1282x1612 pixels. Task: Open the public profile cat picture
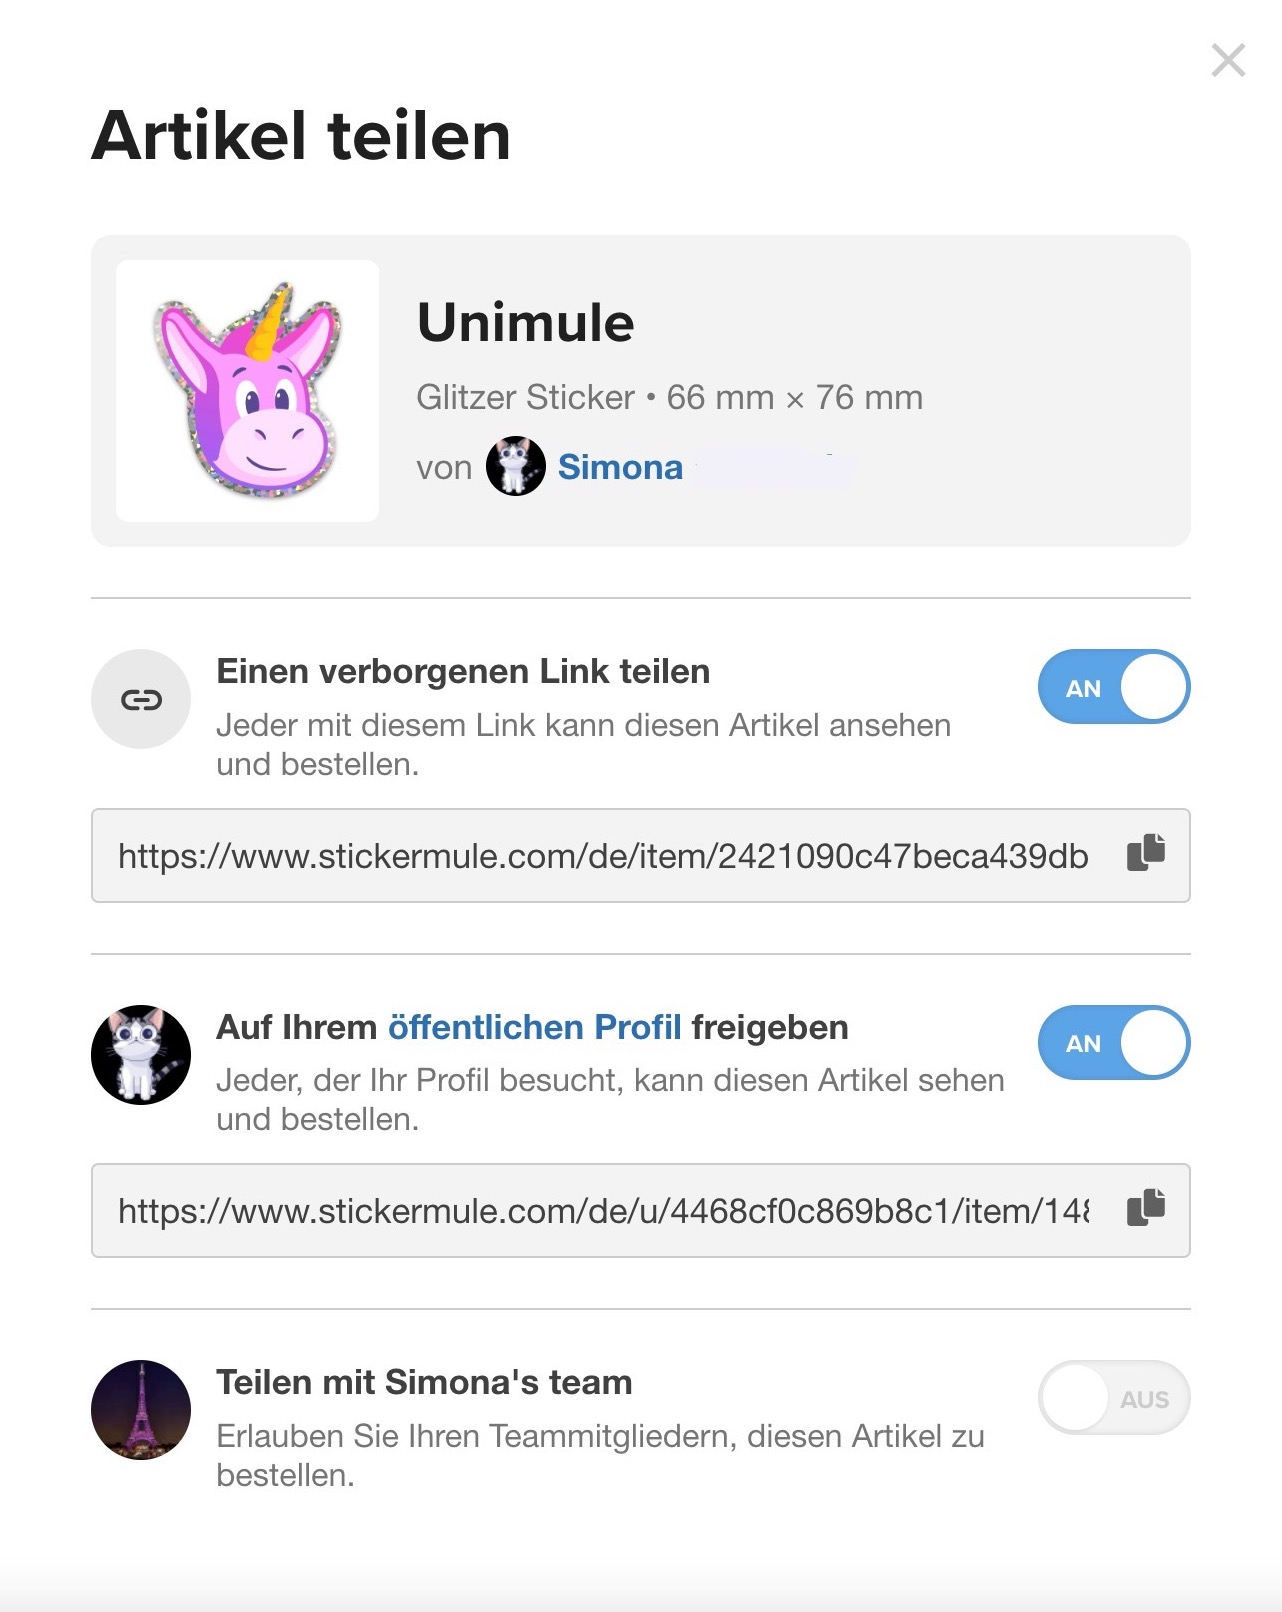[140, 1055]
